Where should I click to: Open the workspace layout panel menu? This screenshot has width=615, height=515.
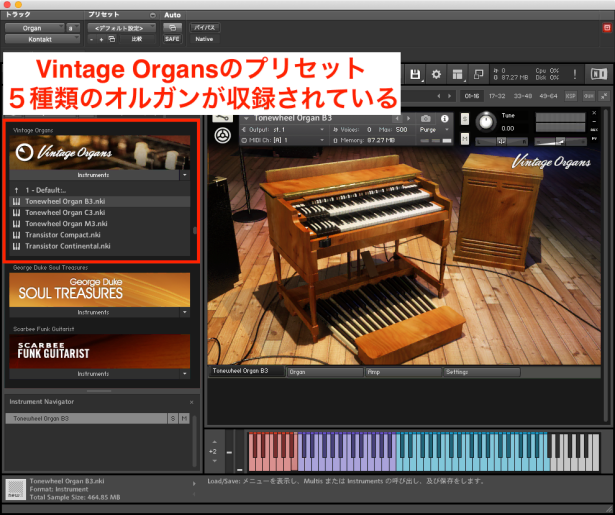click(457, 74)
